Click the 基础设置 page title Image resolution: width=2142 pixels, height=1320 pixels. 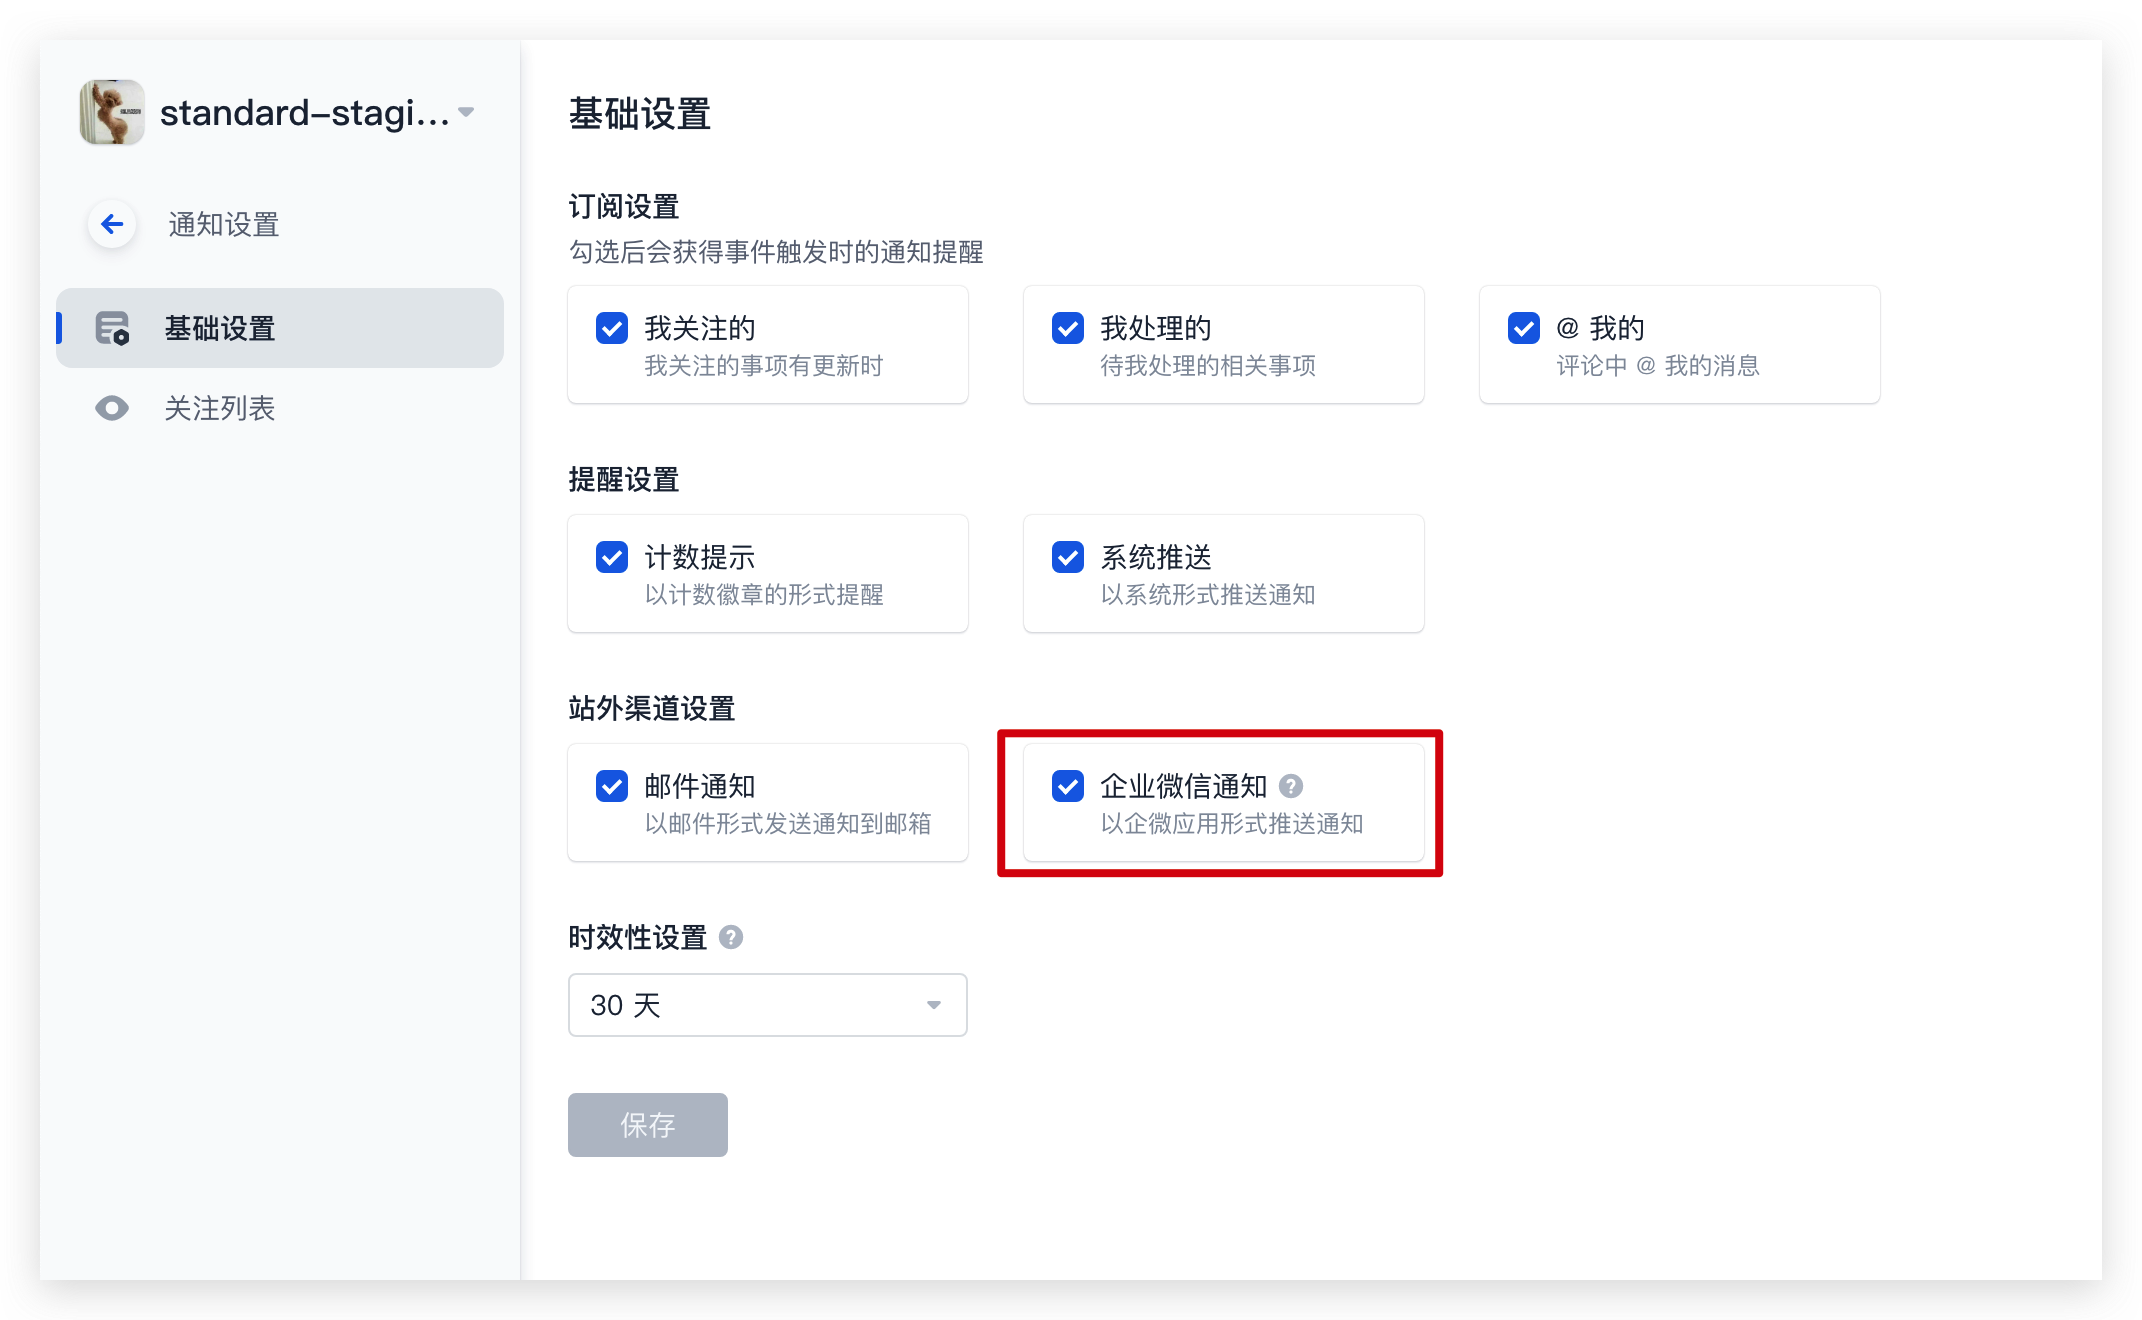tap(640, 114)
